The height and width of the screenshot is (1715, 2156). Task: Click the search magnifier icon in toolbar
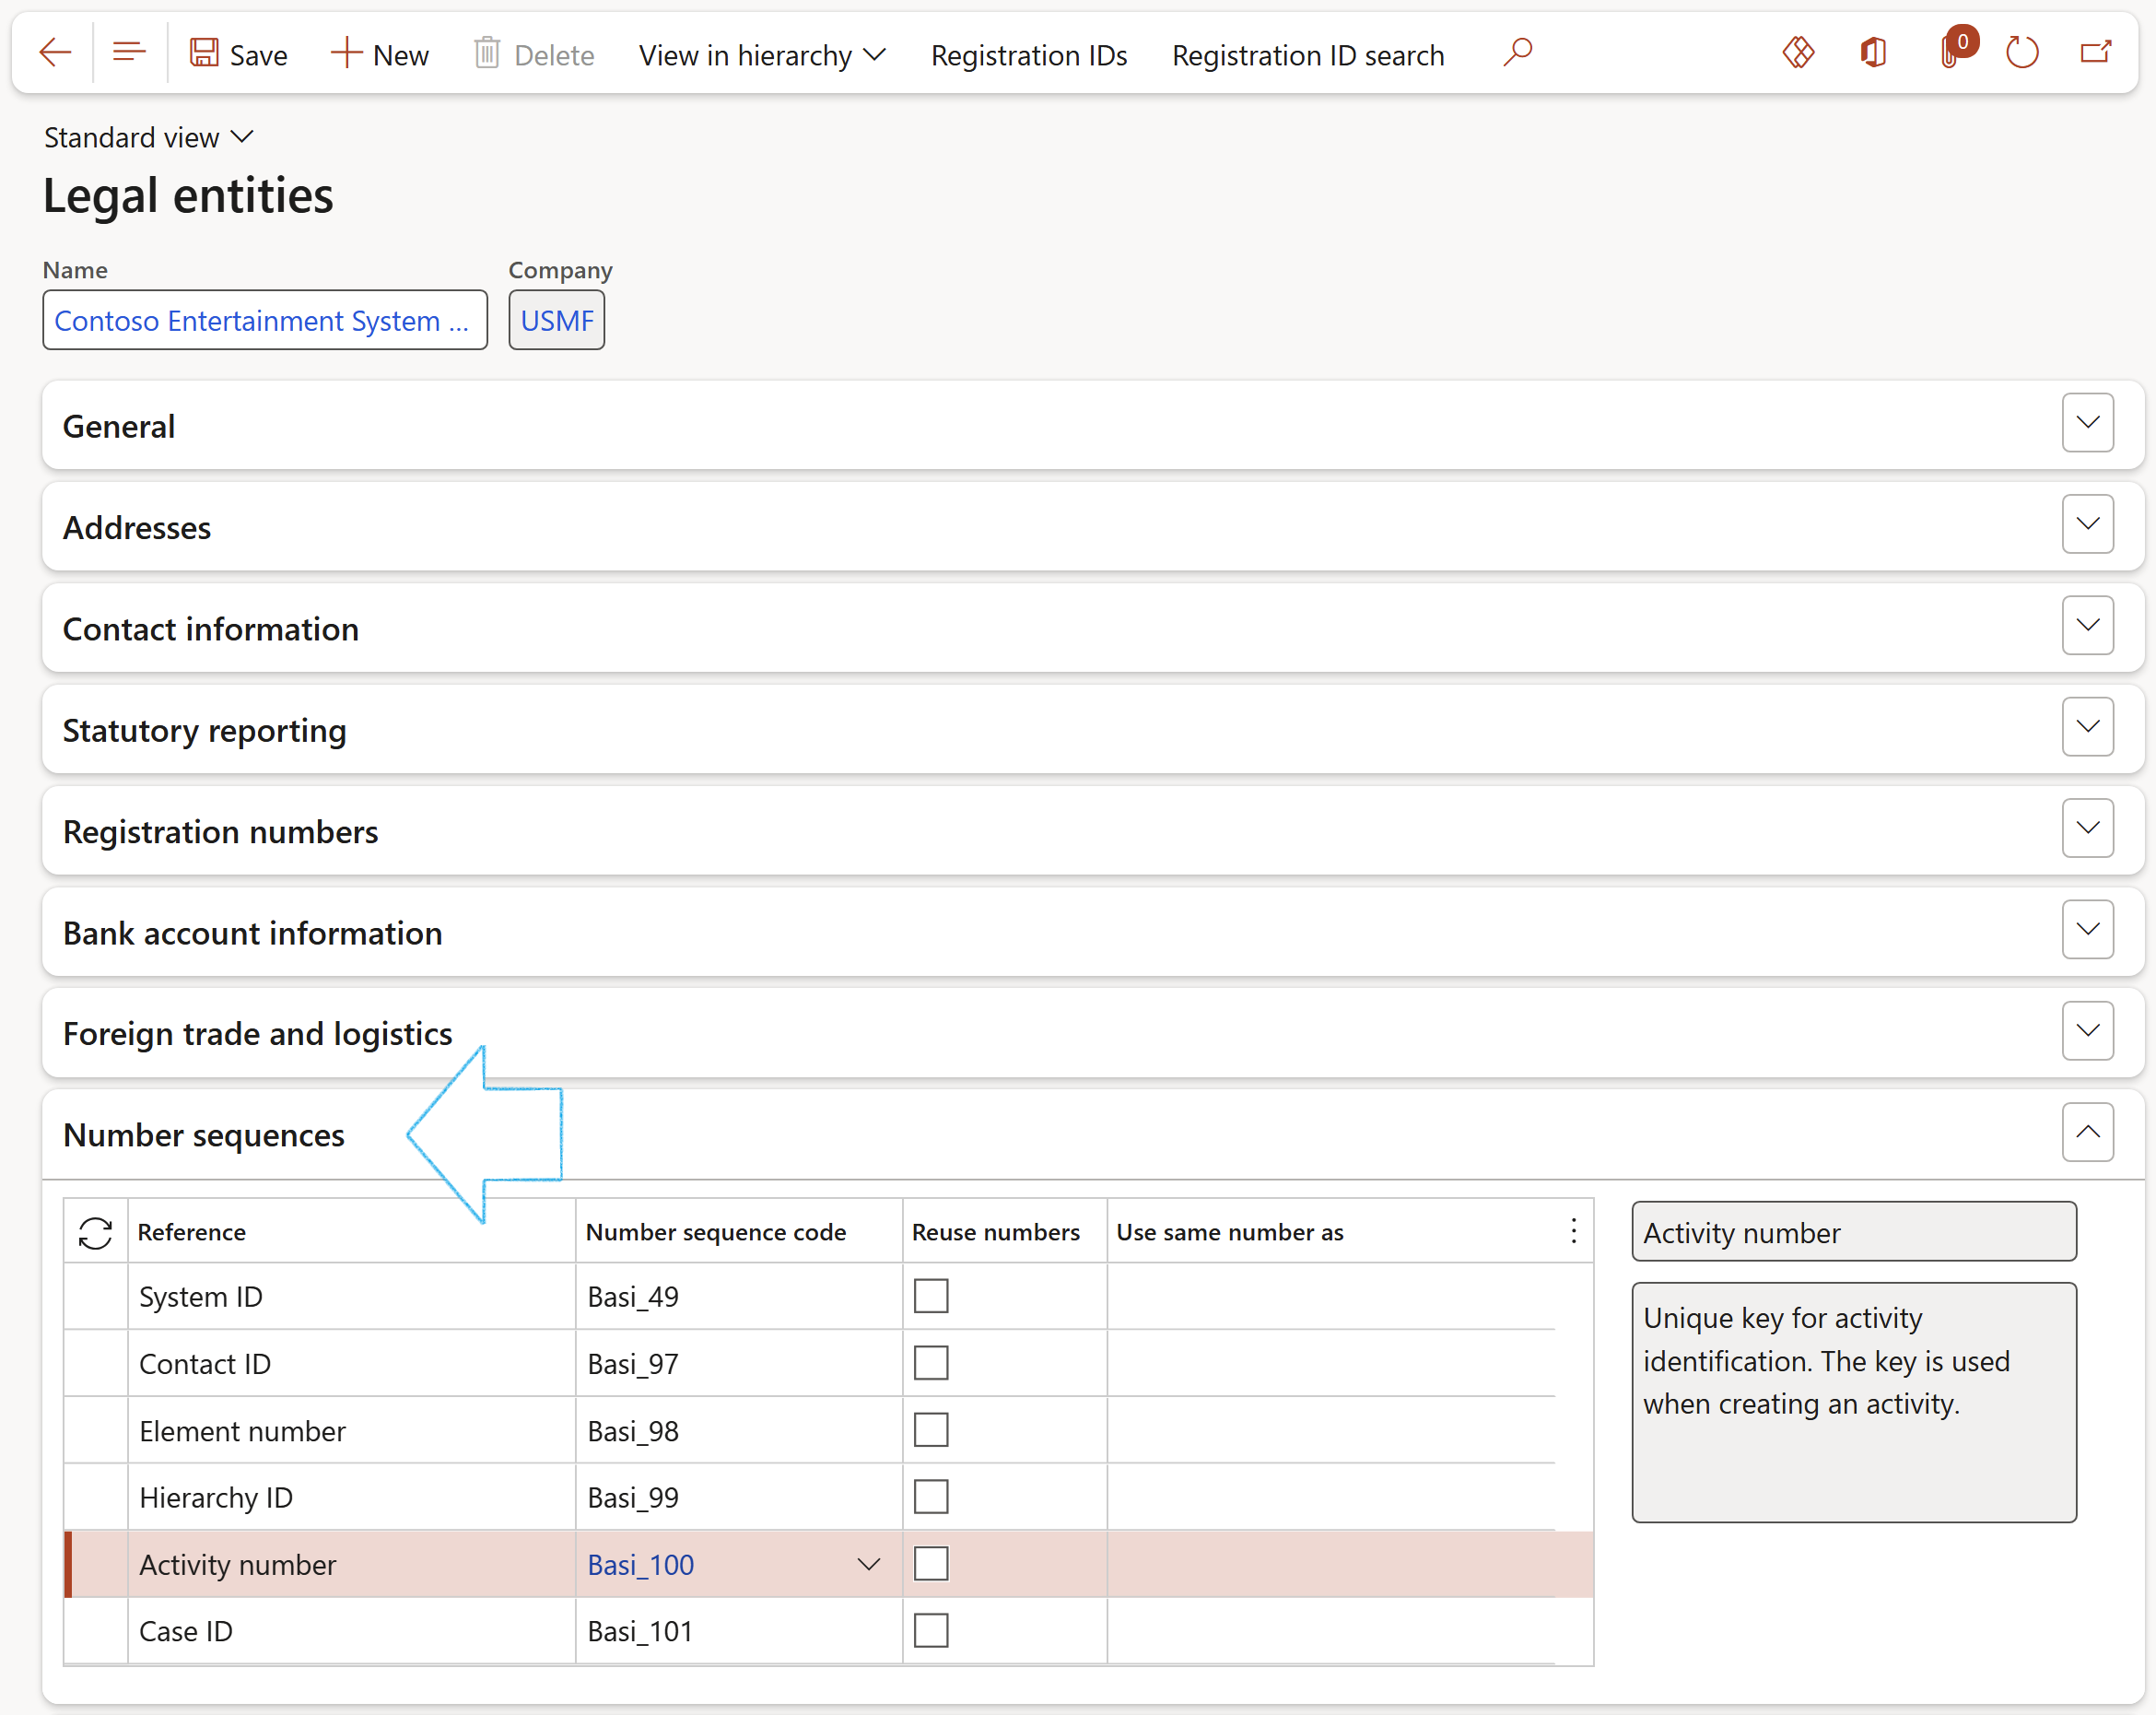(x=1517, y=52)
